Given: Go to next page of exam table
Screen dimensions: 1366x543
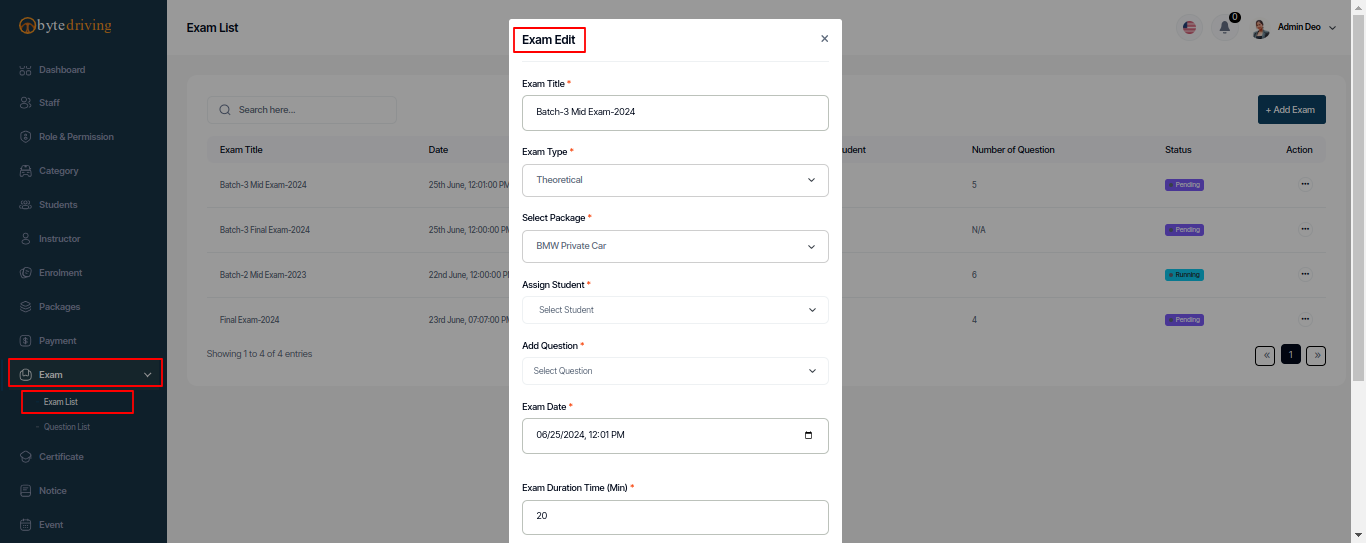Looking at the screenshot, I should point(1316,355).
